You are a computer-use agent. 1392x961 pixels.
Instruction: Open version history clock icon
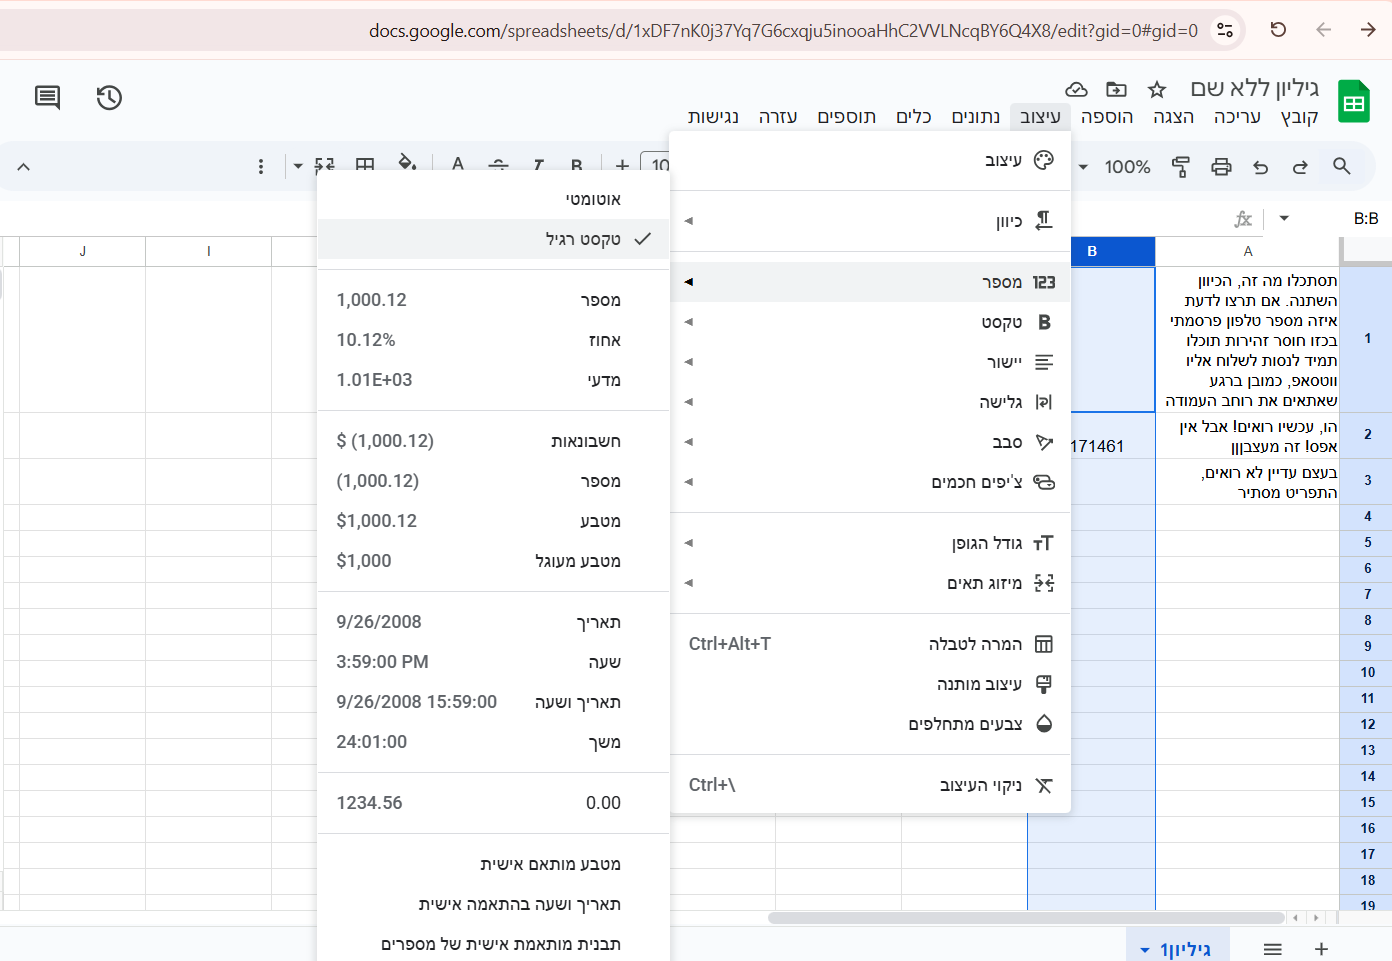pyautogui.click(x=109, y=97)
